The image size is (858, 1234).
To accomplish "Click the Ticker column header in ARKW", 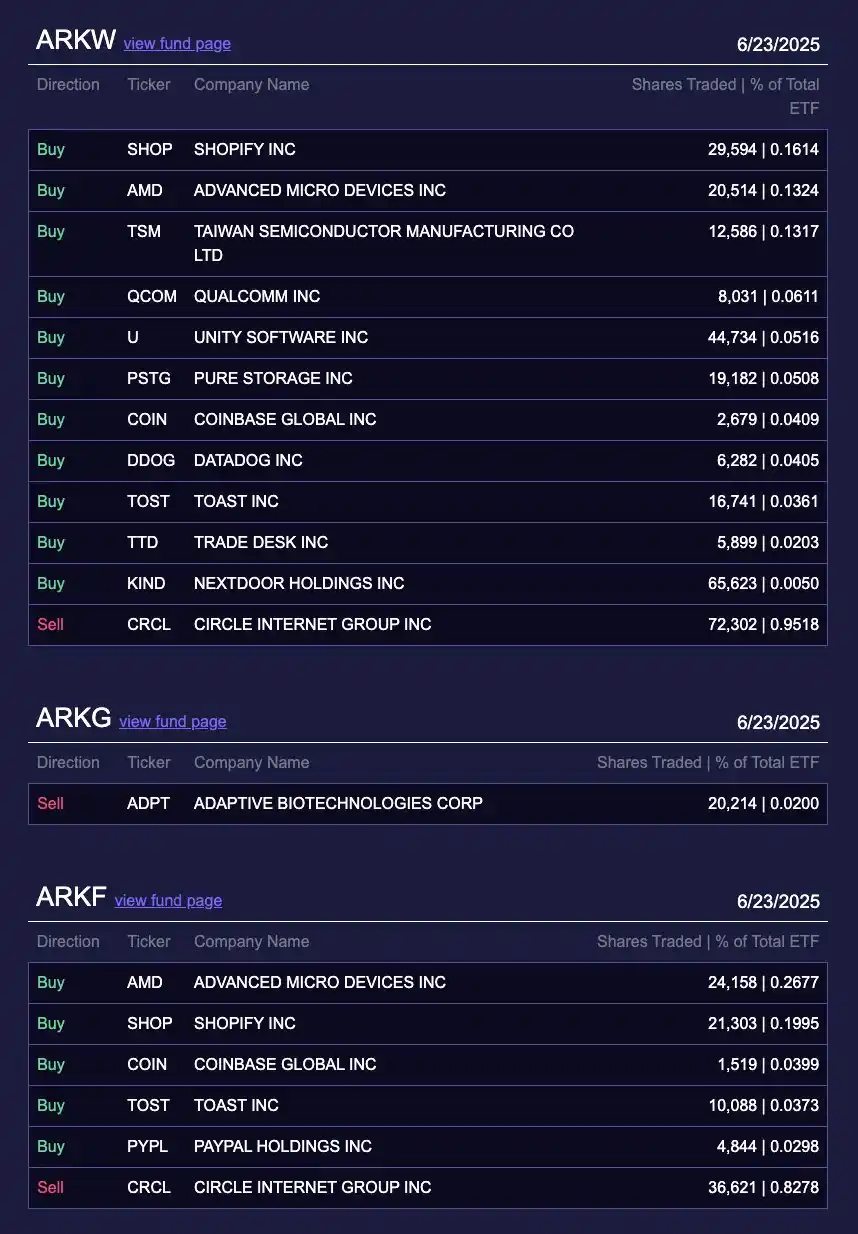I will (x=149, y=85).
